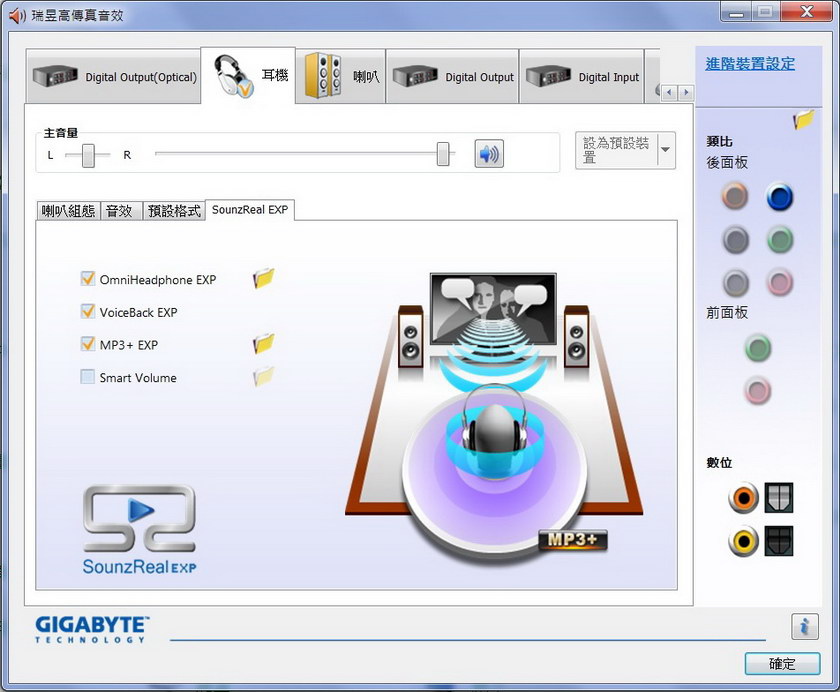Uncheck the OmniHeadphone EXP checkbox

pyautogui.click(x=87, y=279)
